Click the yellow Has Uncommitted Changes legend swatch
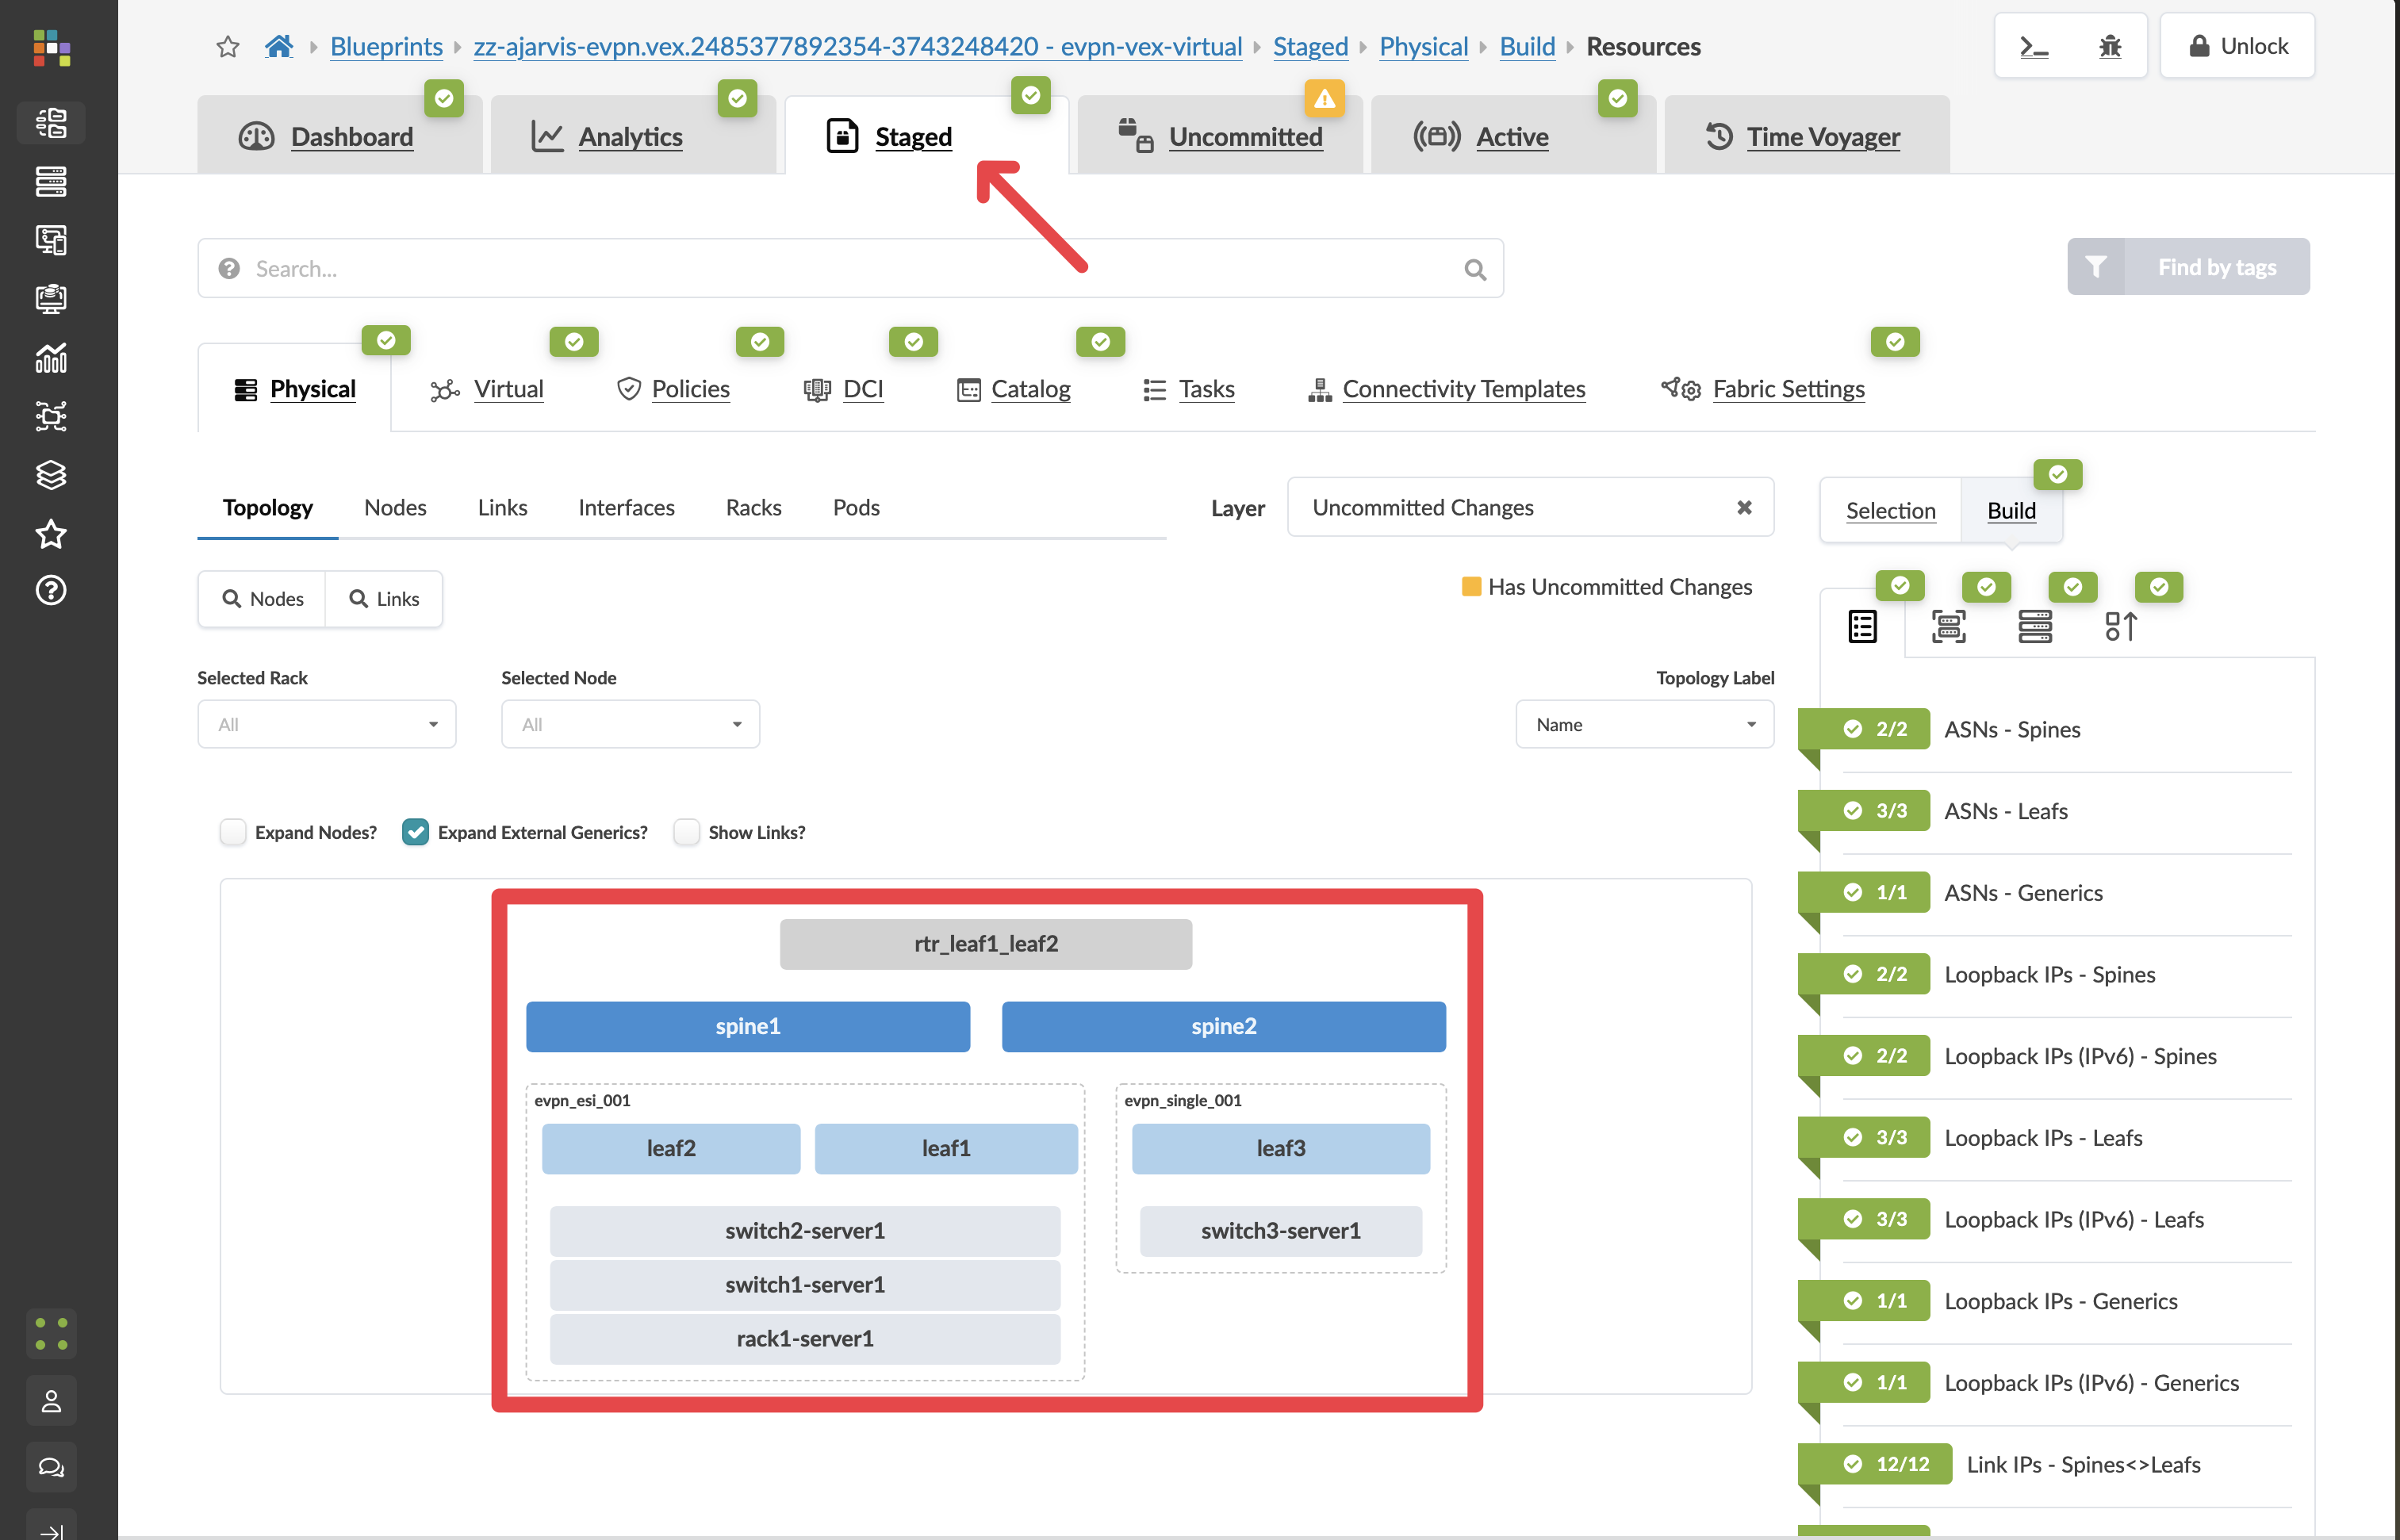Image resolution: width=2400 pixels, height=1540 pixels. 1471,587
